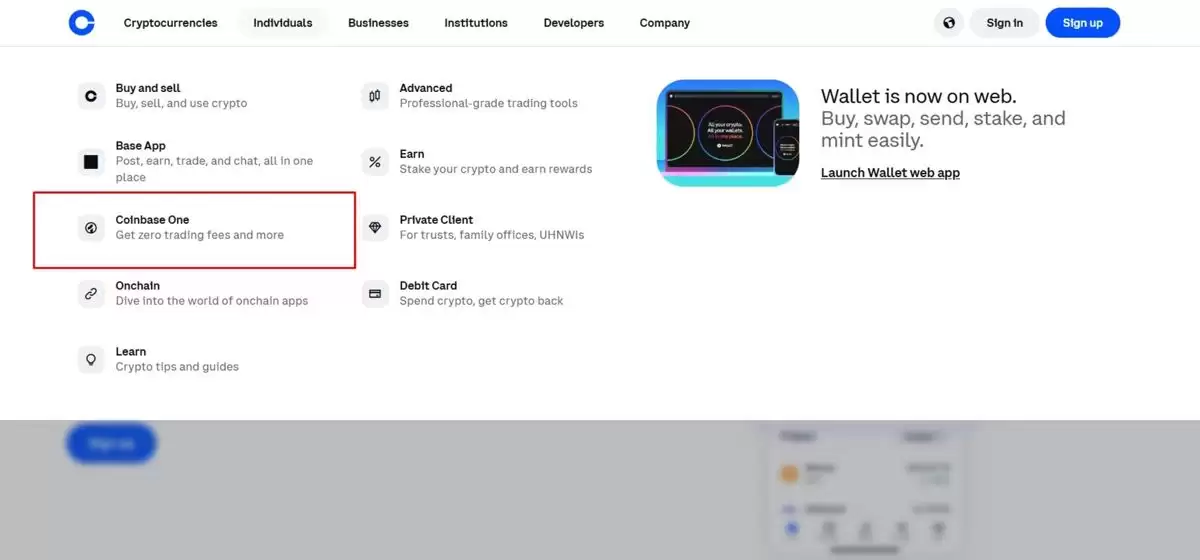Click the Sign in button
This screenshot has height=560, width=1200.
click(x=1005, y=23)
